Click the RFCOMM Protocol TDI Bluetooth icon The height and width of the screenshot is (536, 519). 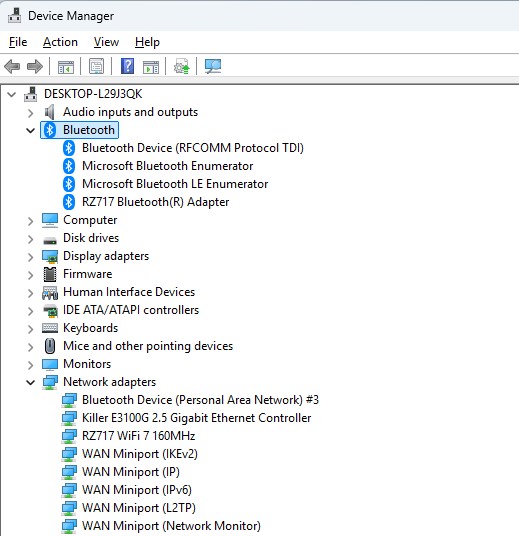69,148
